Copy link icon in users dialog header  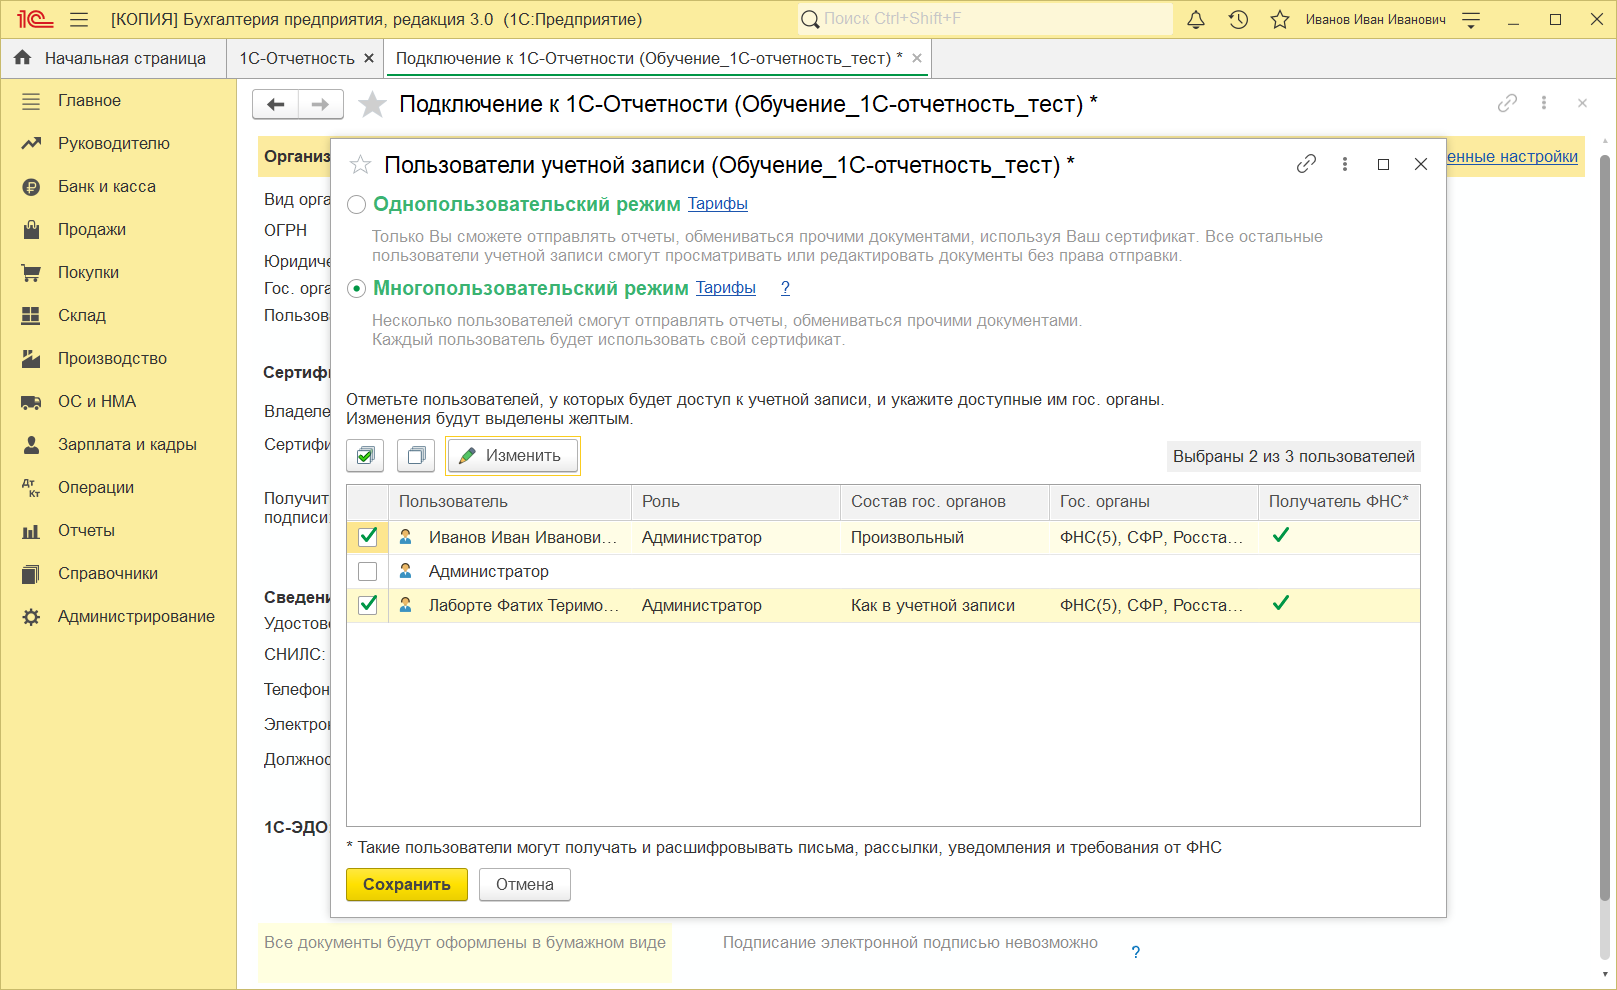(1306, 164)
